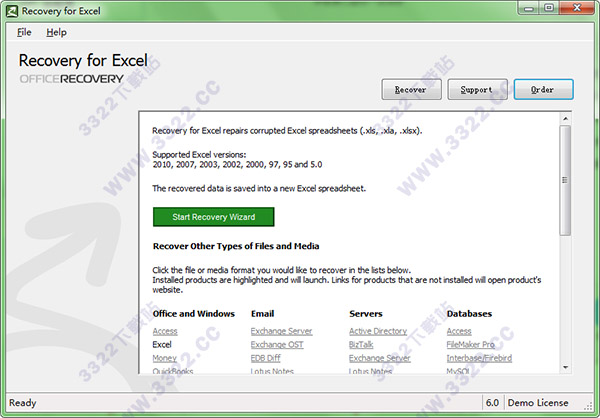Click the Excel entry in Office and Windows
Image resolution: width=600 pixels, height=418 pixels.
point(162,345)
